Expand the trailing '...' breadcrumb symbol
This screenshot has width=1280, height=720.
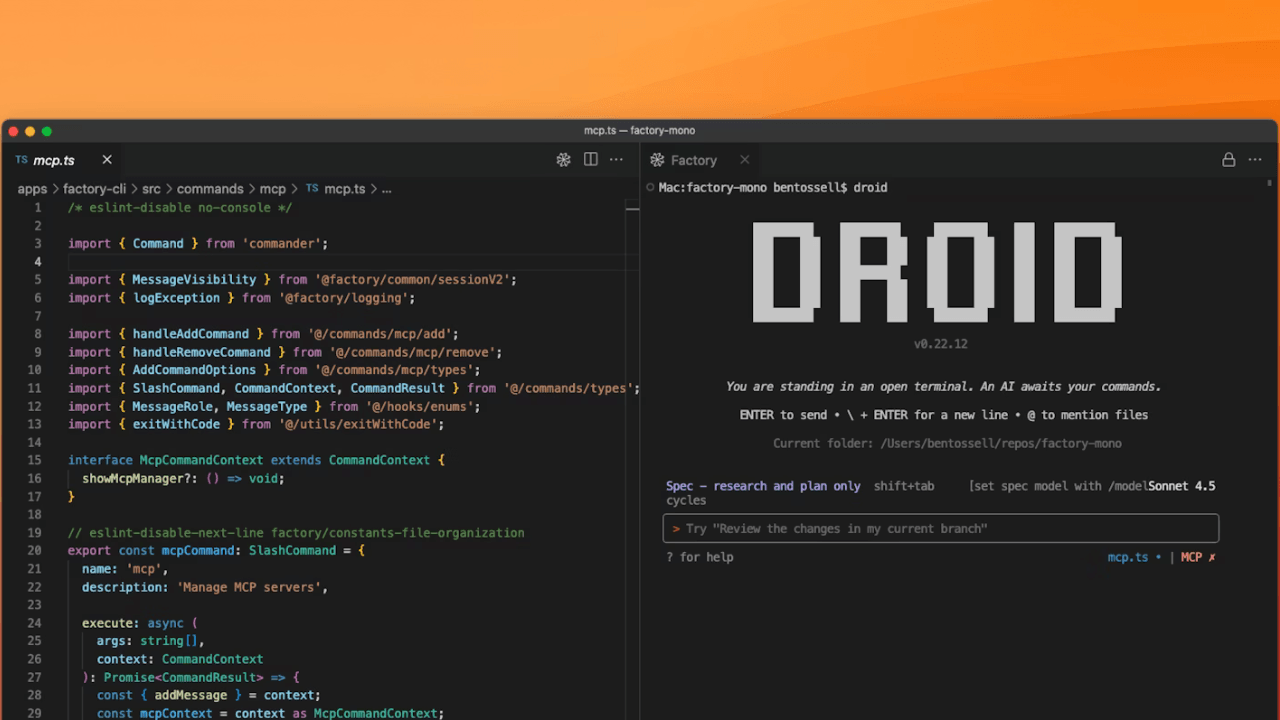(x=386, y=189)
